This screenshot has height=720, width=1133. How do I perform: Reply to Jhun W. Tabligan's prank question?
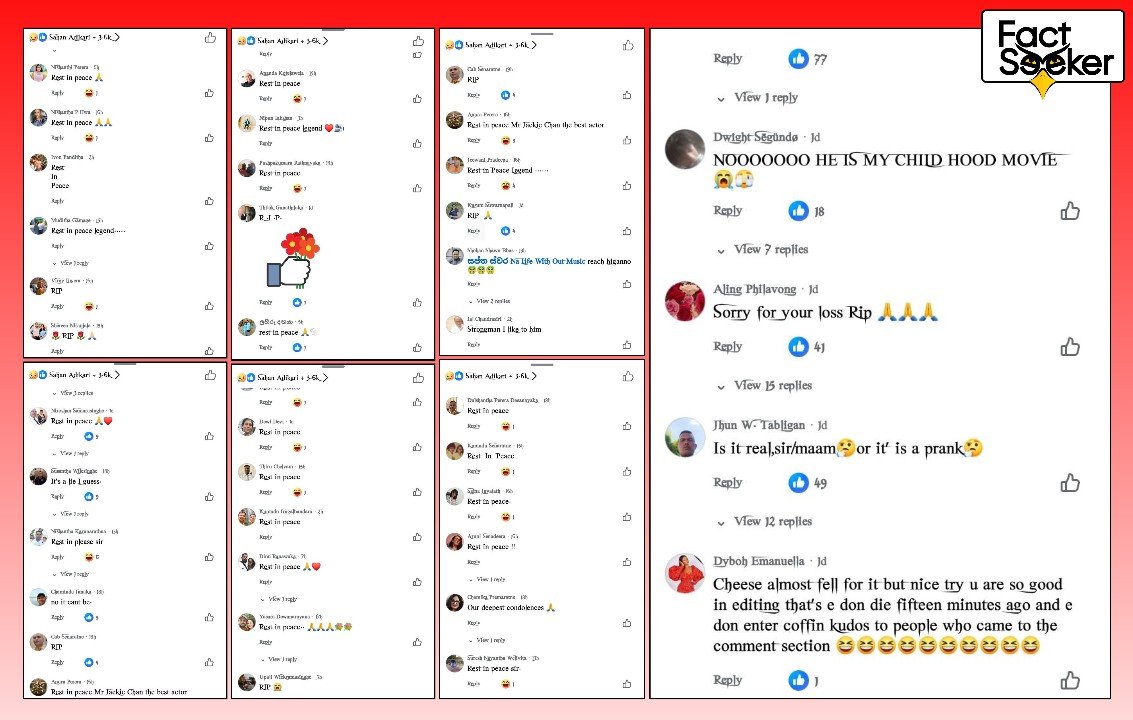[x=728, y=482]
